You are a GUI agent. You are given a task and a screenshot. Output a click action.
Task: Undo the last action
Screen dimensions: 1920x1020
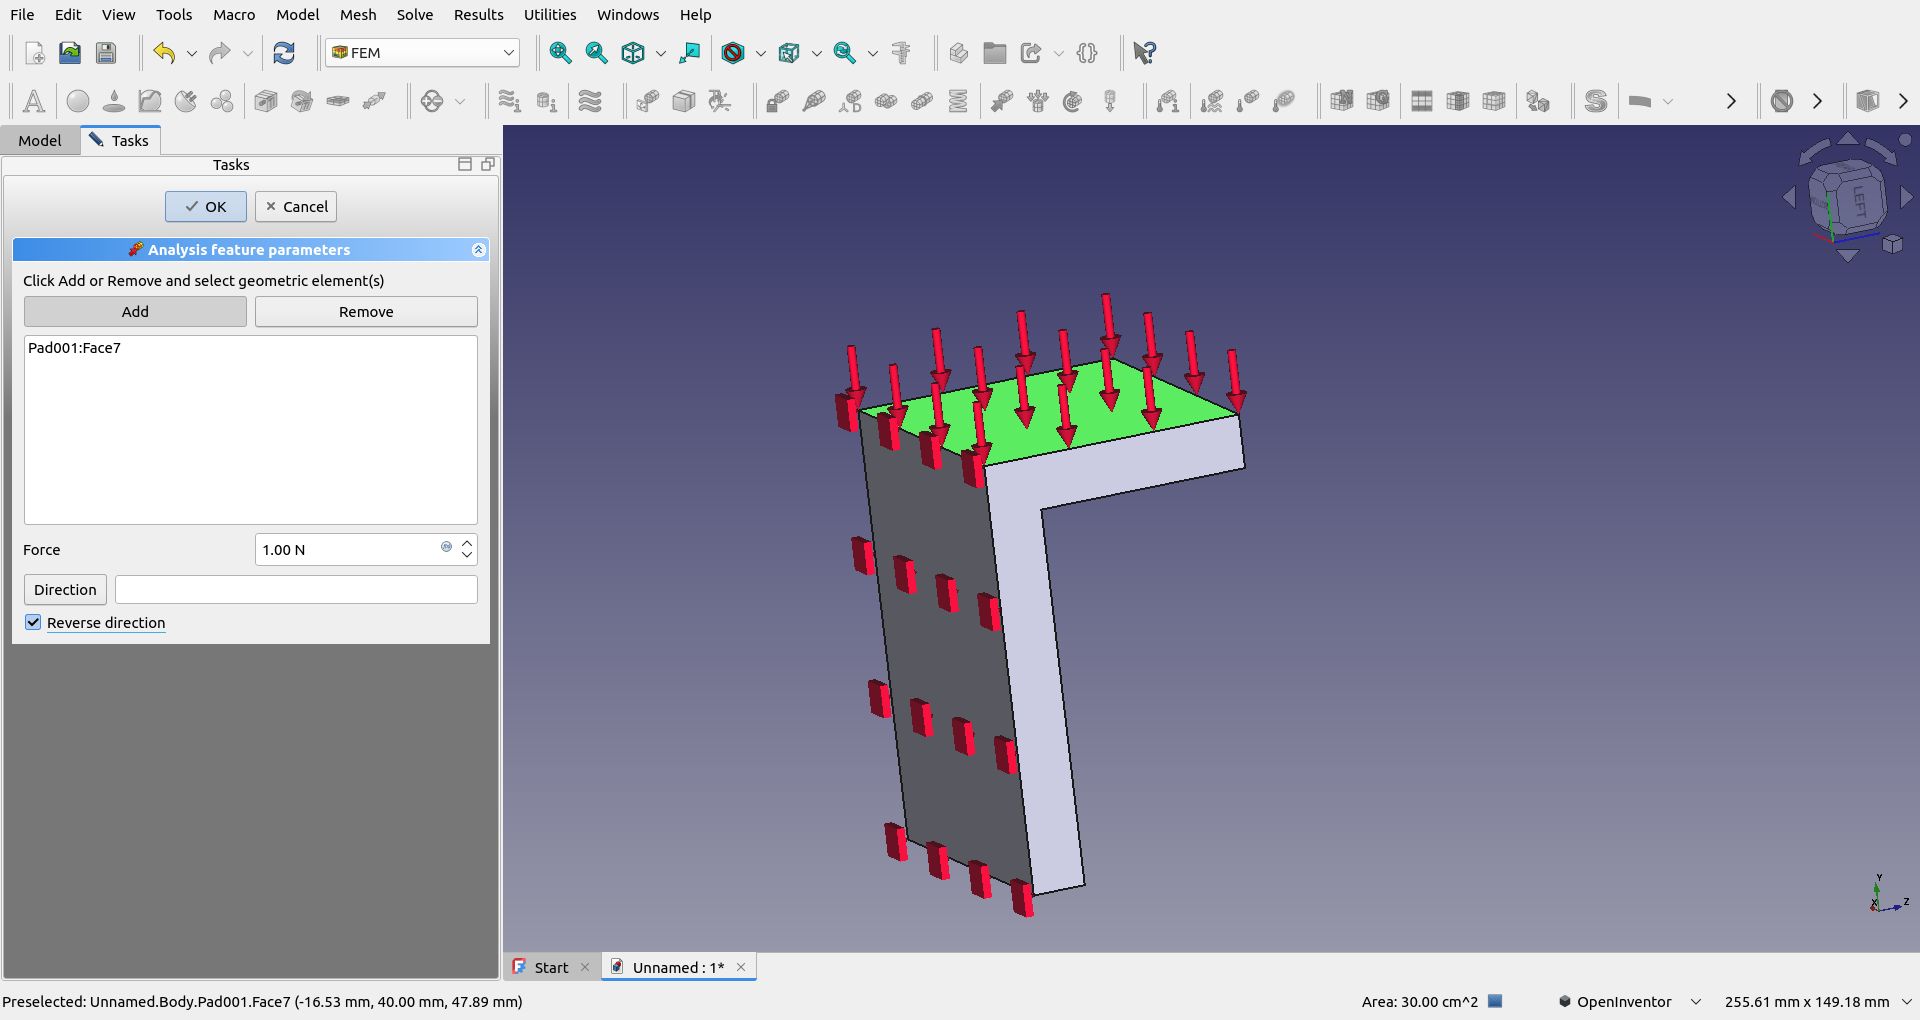coord(164,53)
